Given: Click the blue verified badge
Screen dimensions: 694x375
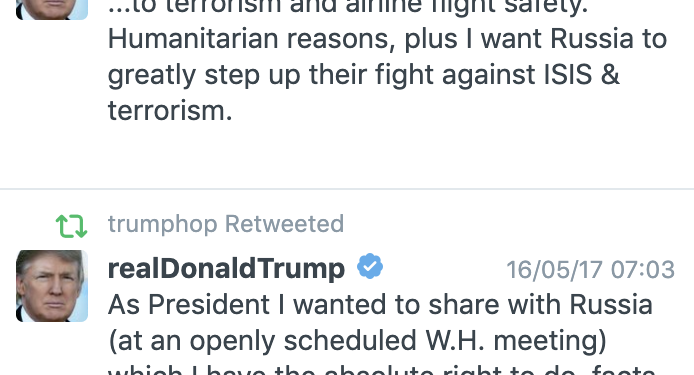Looking at the screenshot, I should 370,266.
